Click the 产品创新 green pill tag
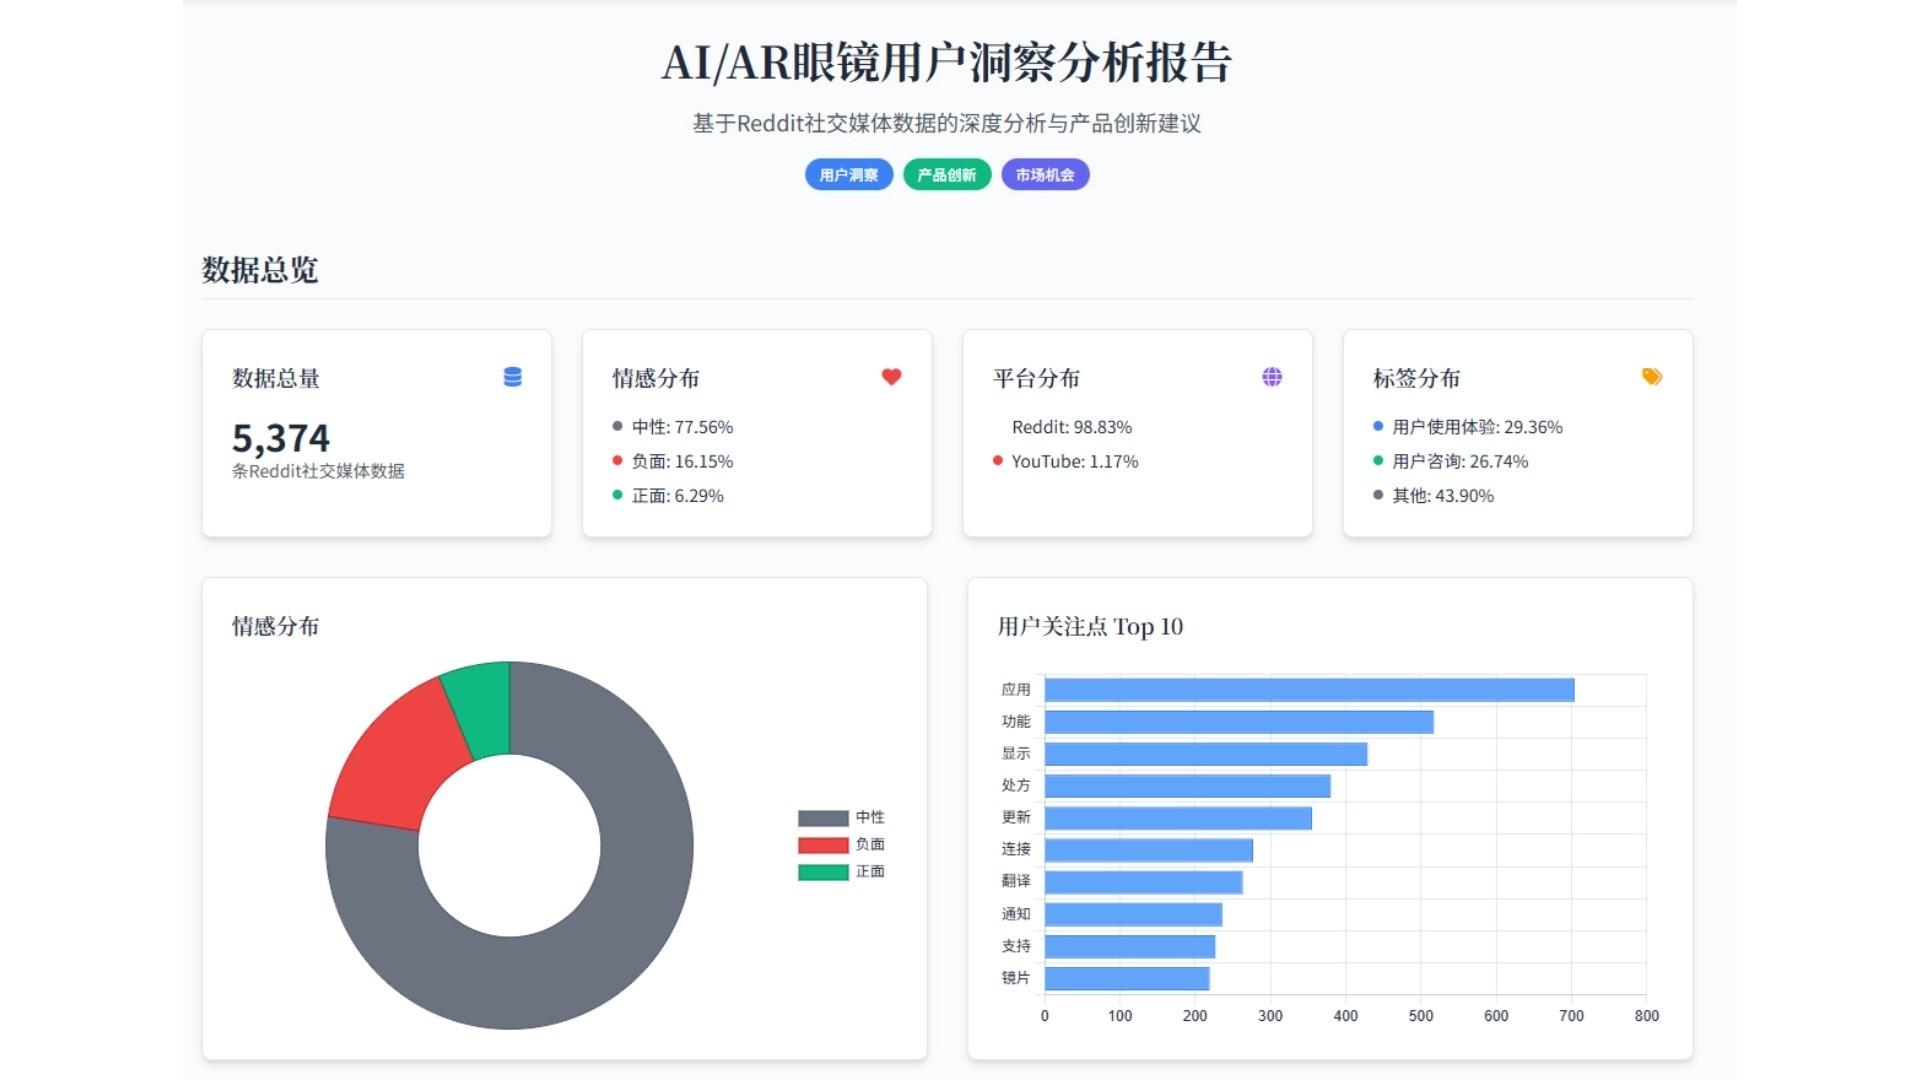This screenshot has height=1080, width=1920. coord(946,175)
